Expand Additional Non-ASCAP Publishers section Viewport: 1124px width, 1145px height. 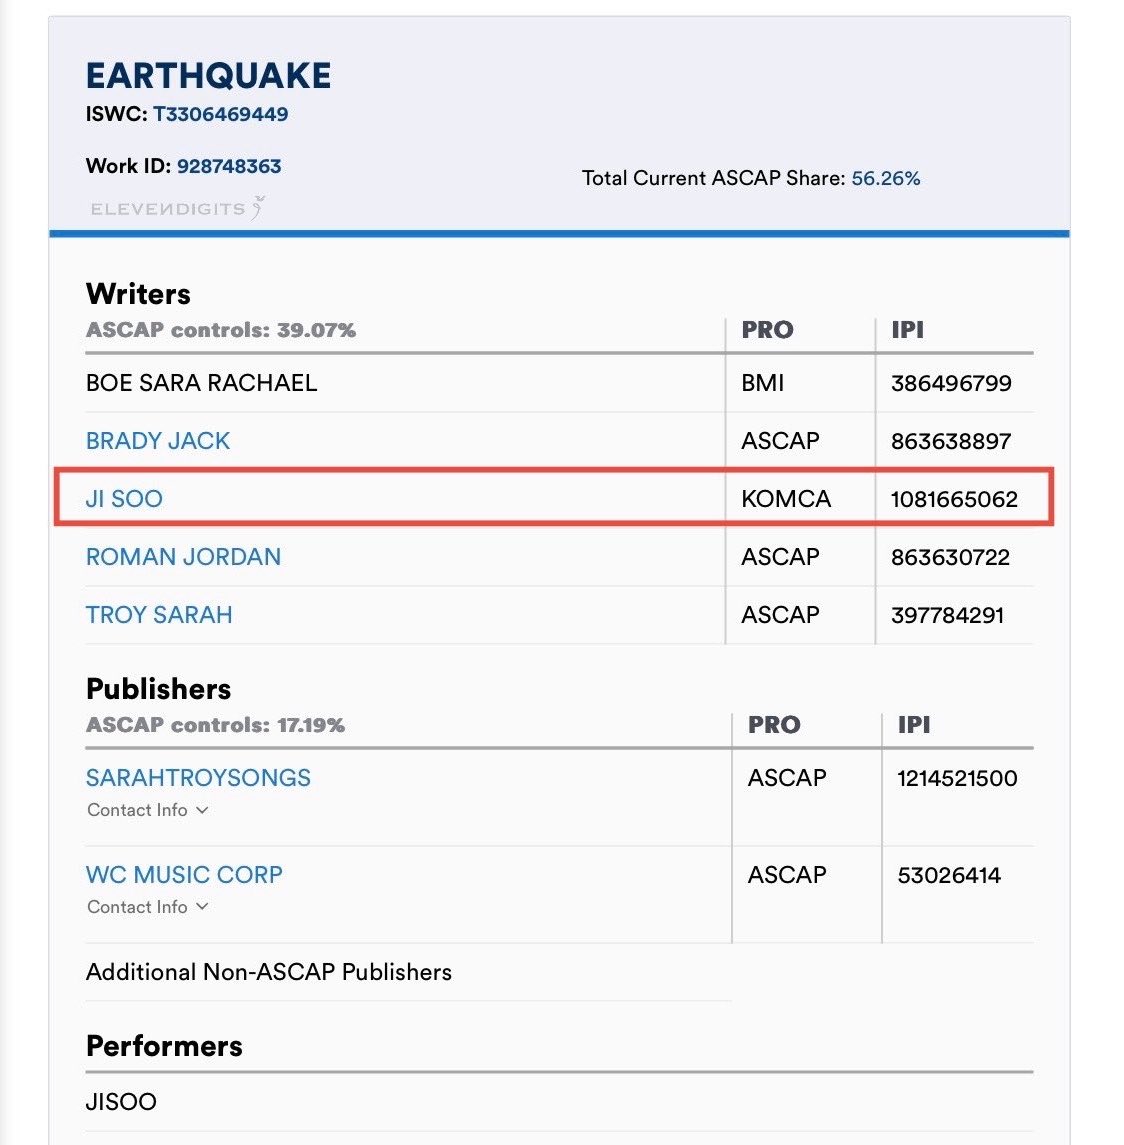click(x=269, y=972)
